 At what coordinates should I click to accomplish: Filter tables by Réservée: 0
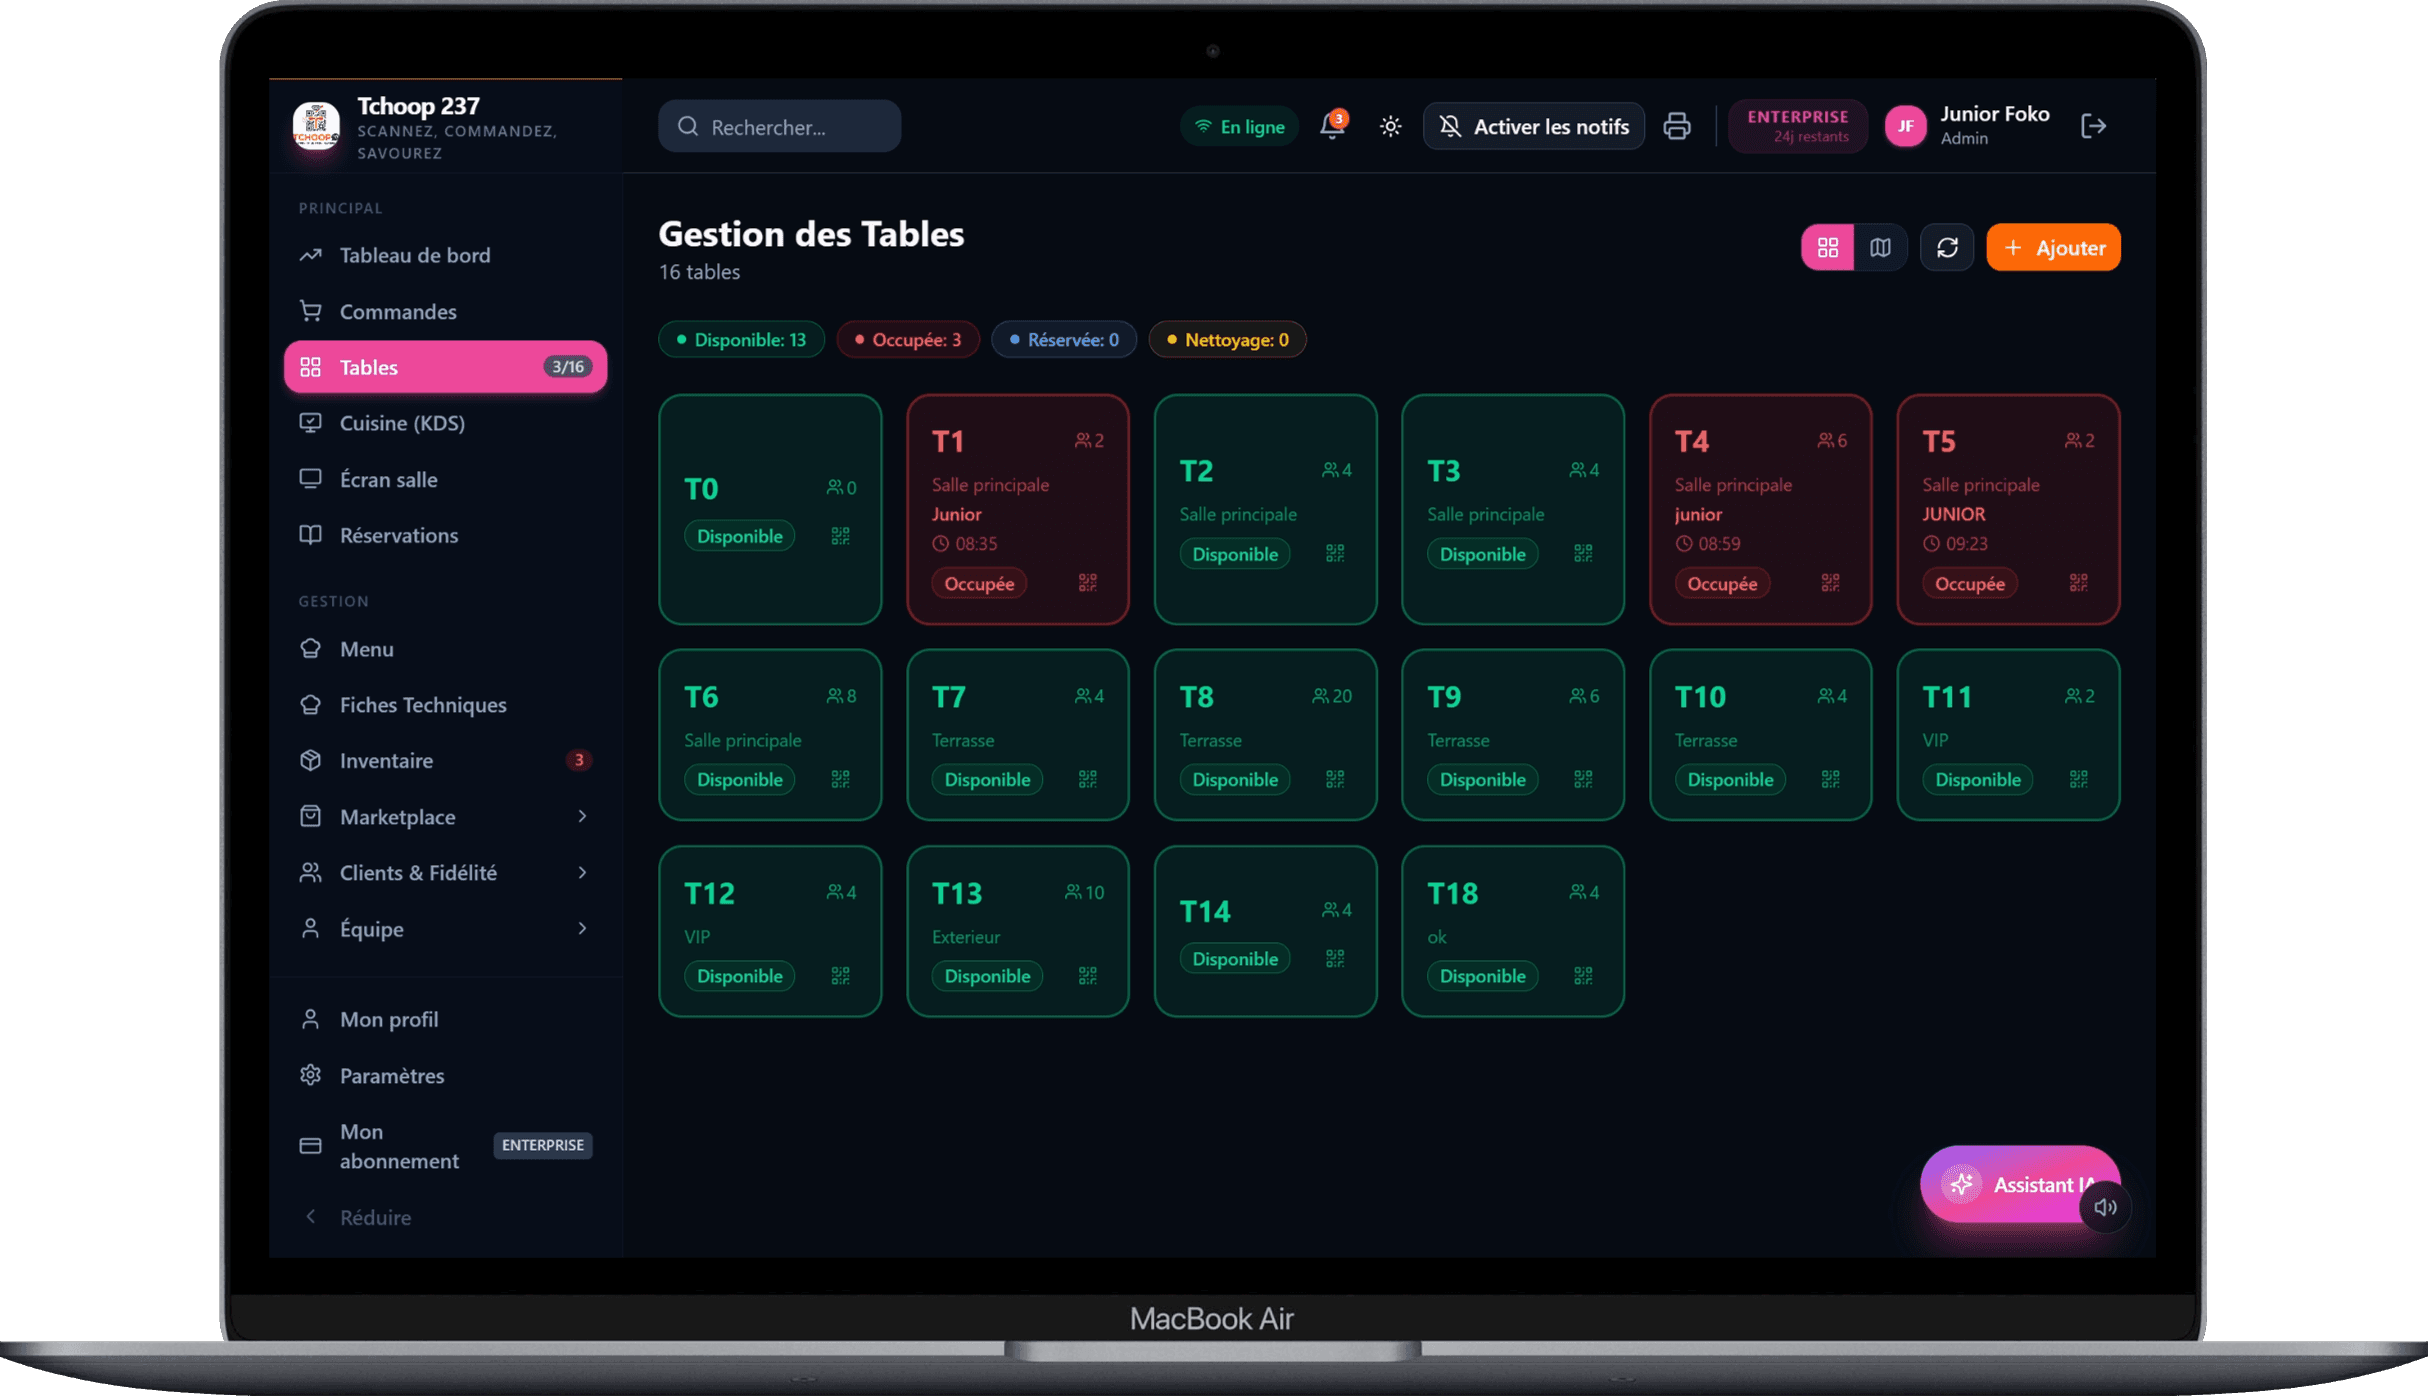1064,340
